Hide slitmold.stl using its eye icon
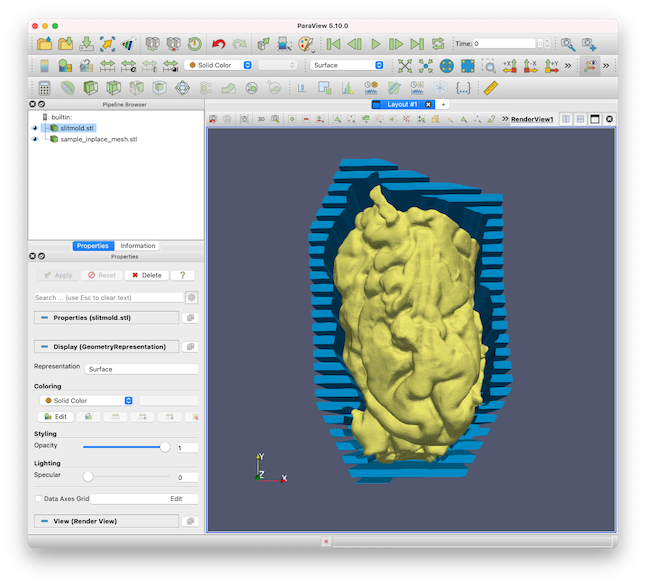The width and height of the screenshot is (646, 585). [35, 128]
